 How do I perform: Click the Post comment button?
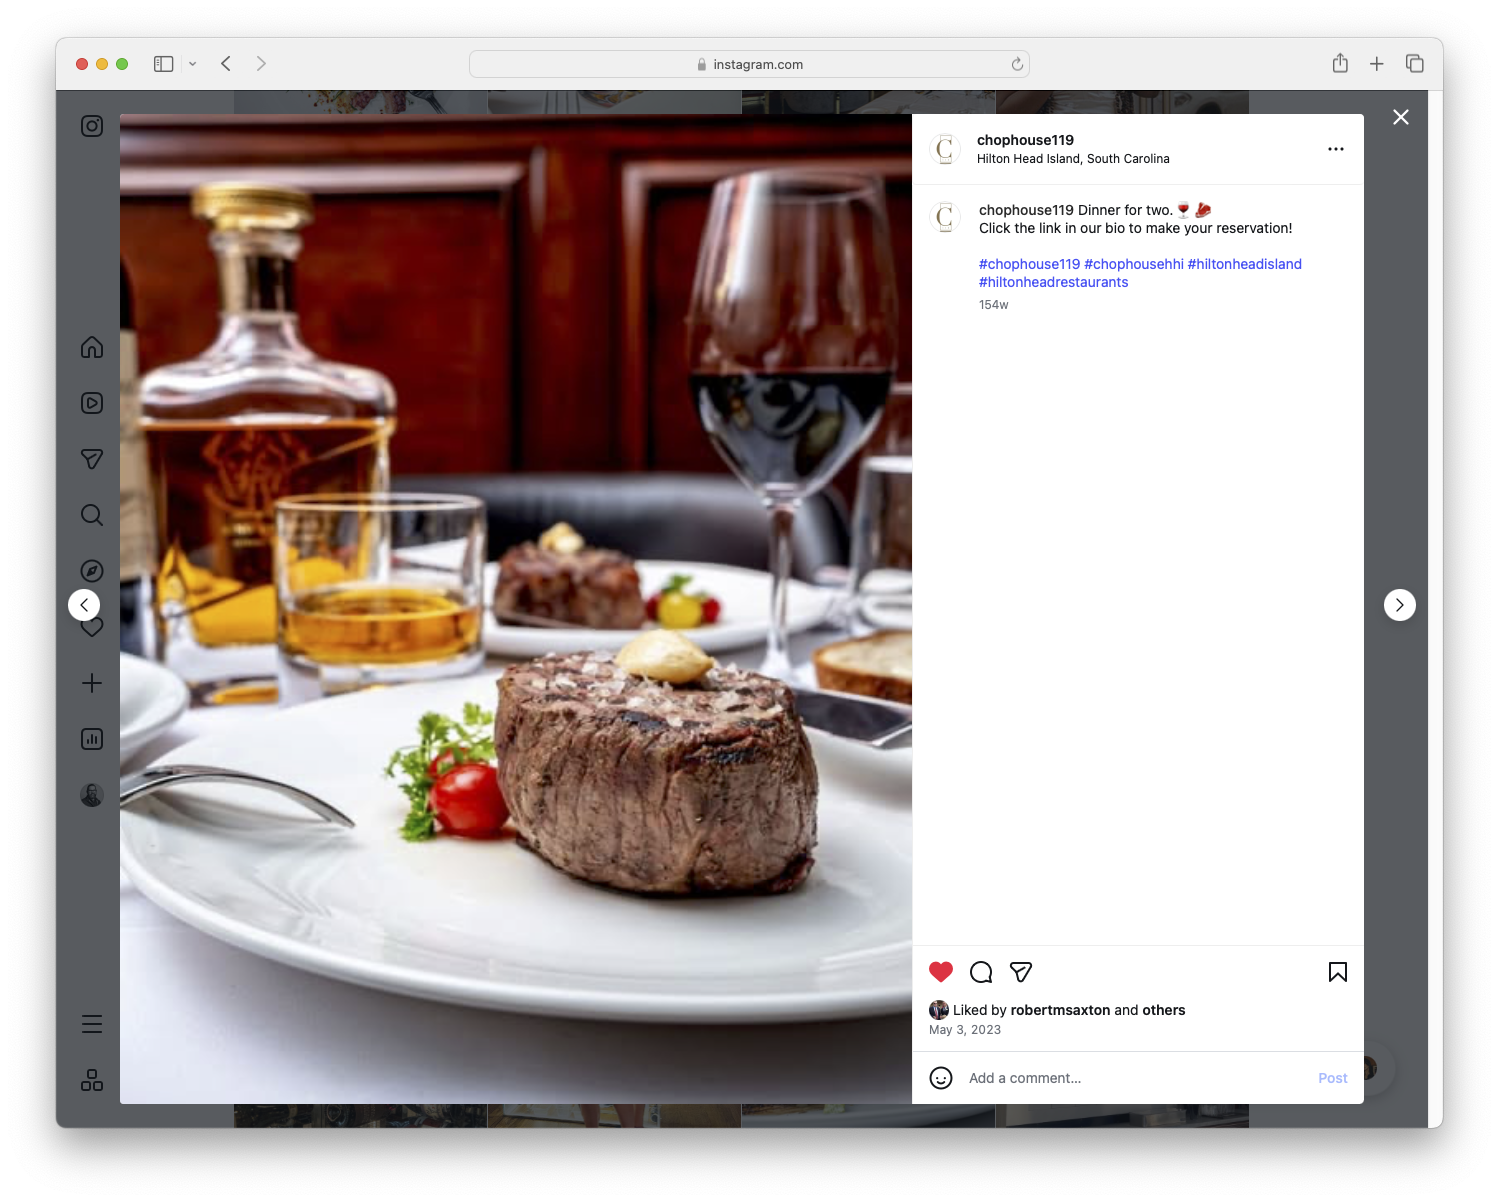pyautogui.click(x=1332, y=1078)
